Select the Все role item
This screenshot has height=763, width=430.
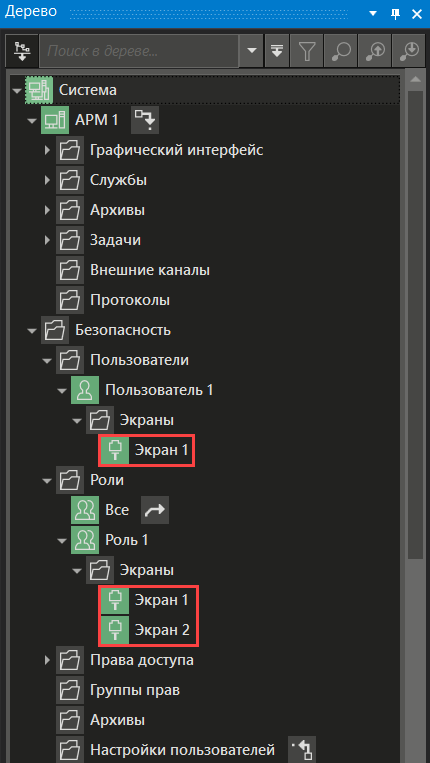[117, 510]
